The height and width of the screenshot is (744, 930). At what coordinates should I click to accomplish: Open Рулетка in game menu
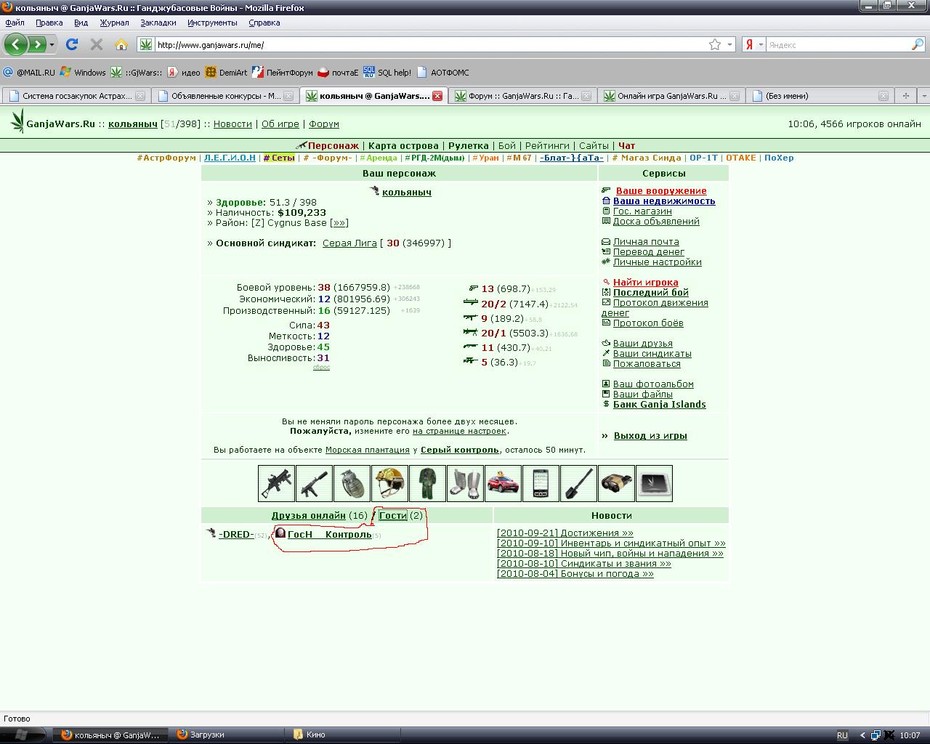[x=468, y=145]
